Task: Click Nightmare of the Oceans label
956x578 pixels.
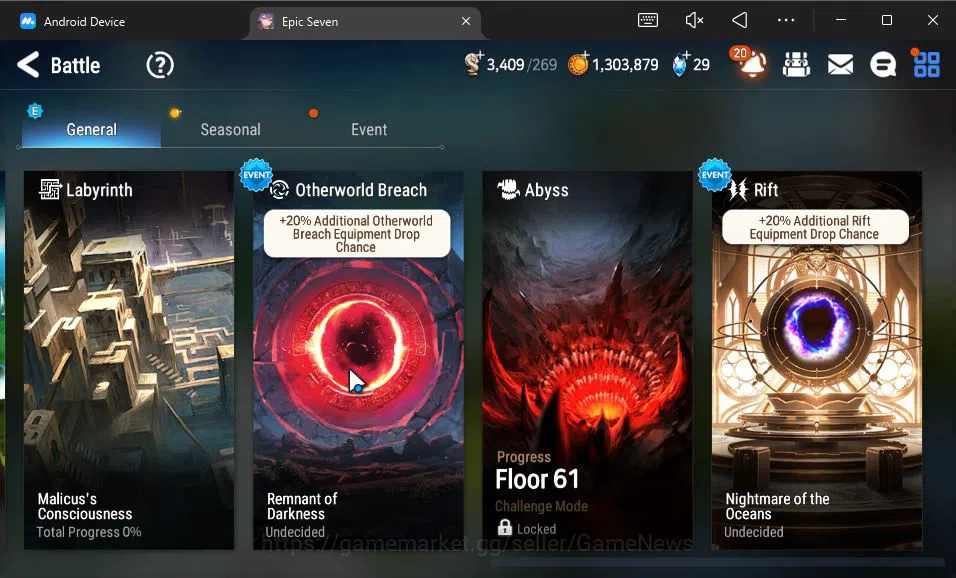Action: click(x=777, y=506)
